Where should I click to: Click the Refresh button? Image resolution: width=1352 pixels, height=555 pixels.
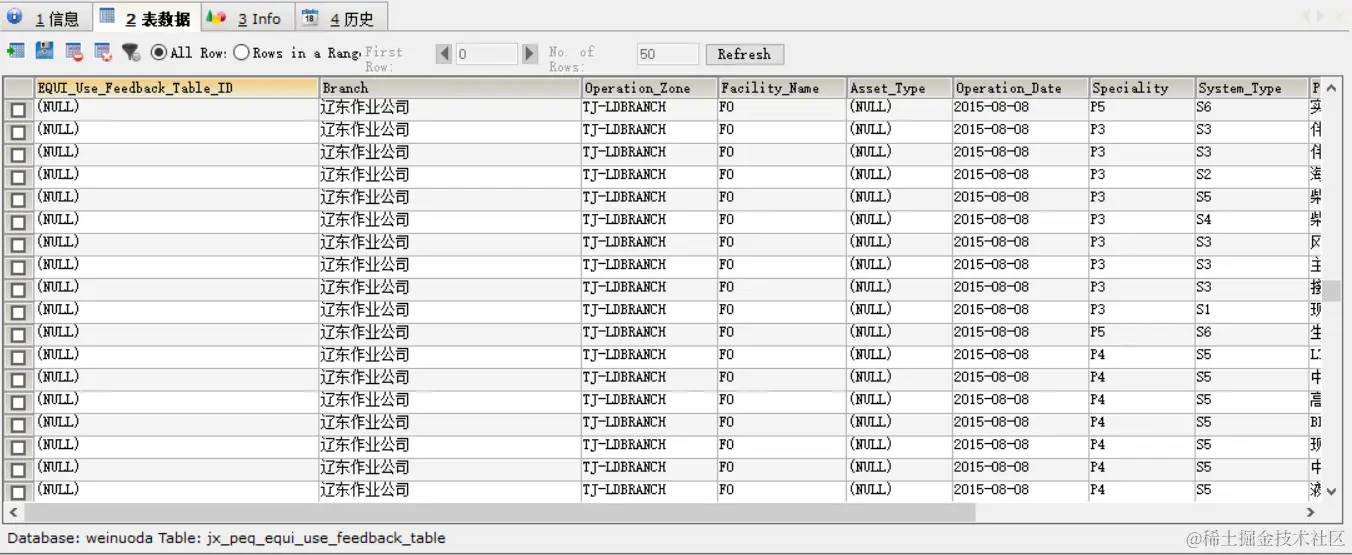[744, 54]
